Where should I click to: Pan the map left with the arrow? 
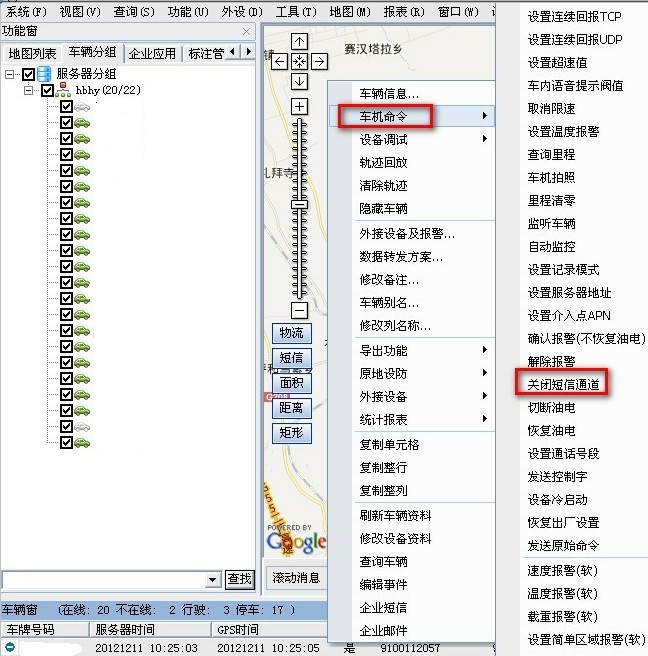click(x=280, y=61)
